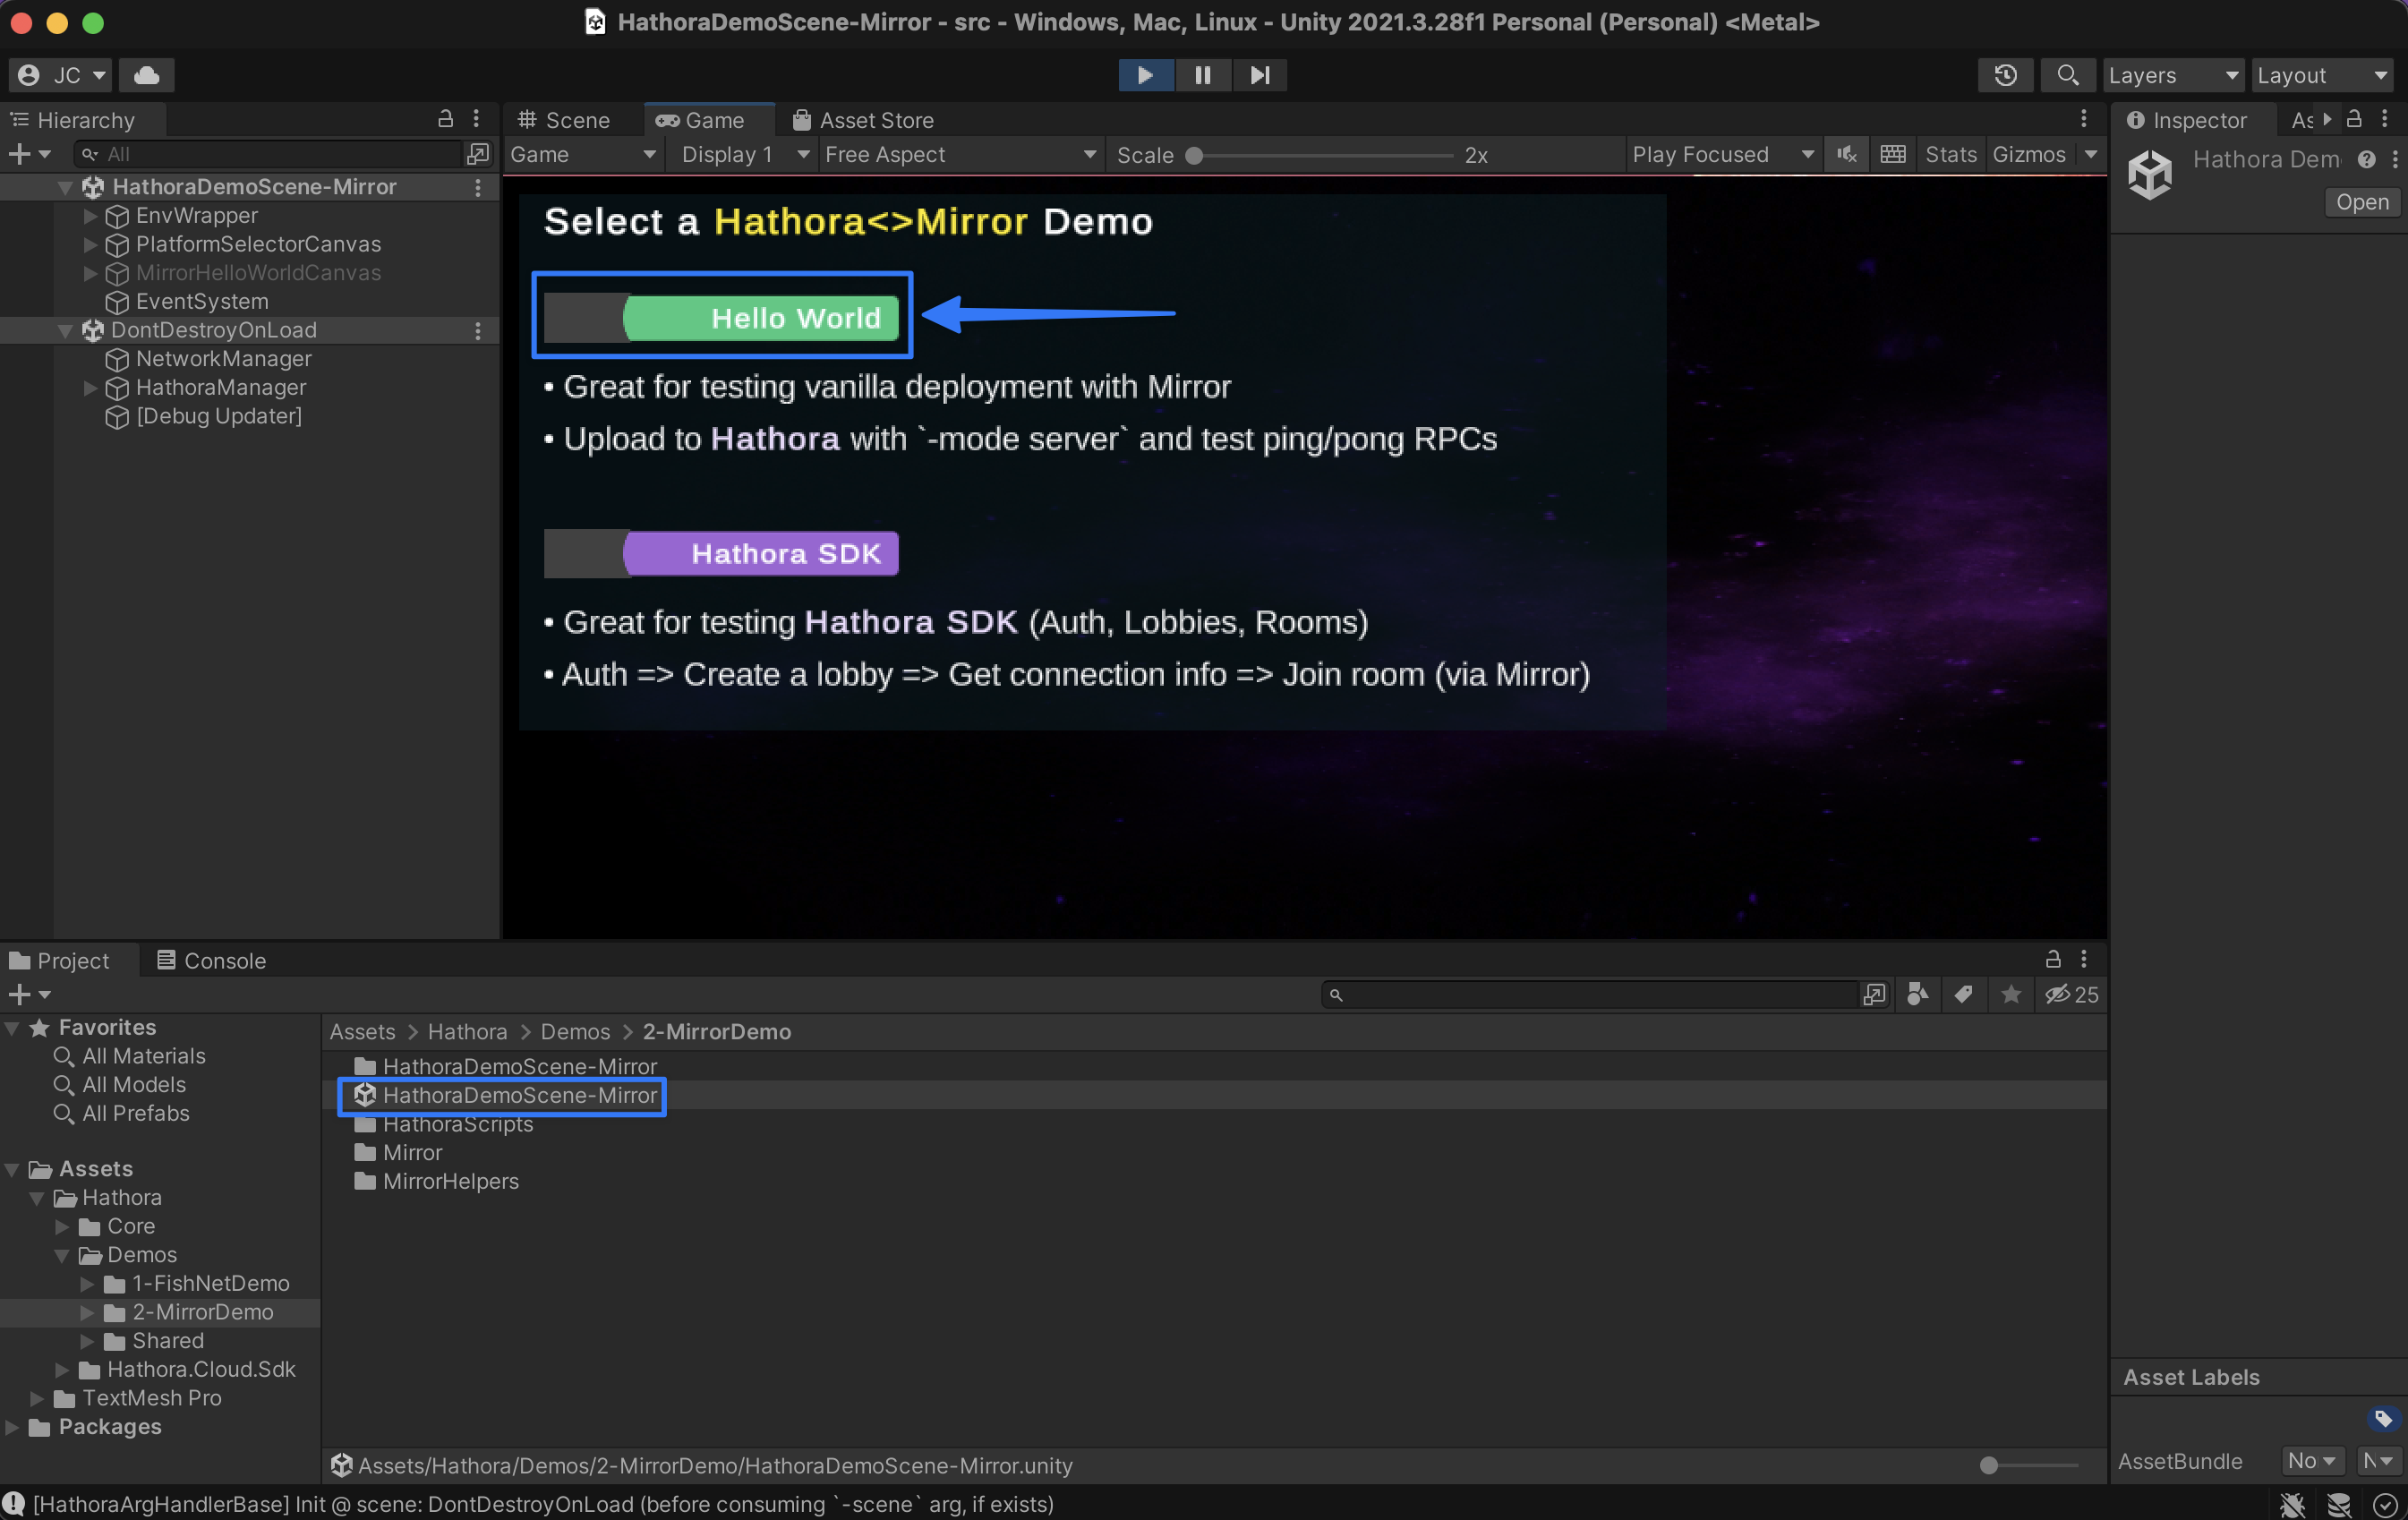The height and width of the screenshot is (1520, 2408).
Task: Toggle hidden packages visibility (25)
Action: [x=2071, y=995]
